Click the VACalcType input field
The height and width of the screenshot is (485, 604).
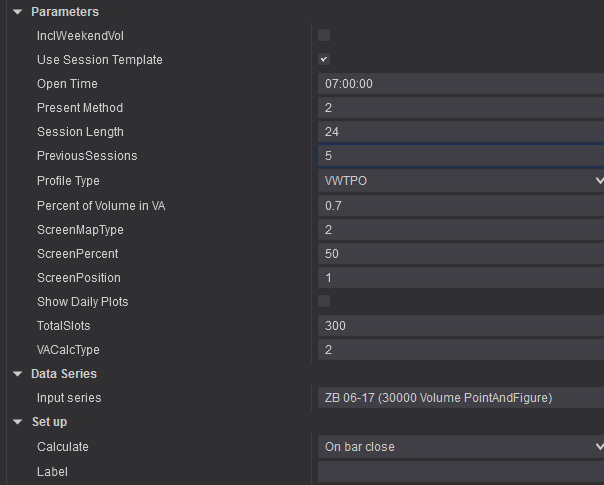click(461, 350)
